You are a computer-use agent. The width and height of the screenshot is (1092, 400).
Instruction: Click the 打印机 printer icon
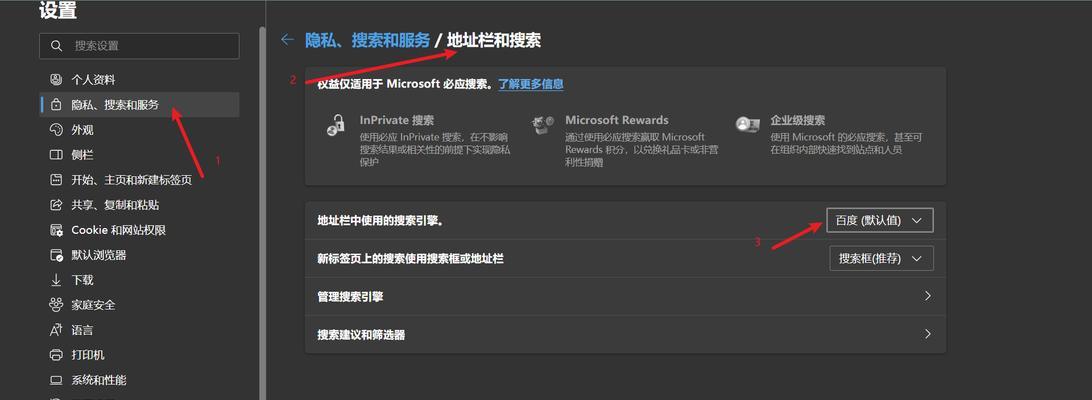pyautogui.click(x=56, y=355)
